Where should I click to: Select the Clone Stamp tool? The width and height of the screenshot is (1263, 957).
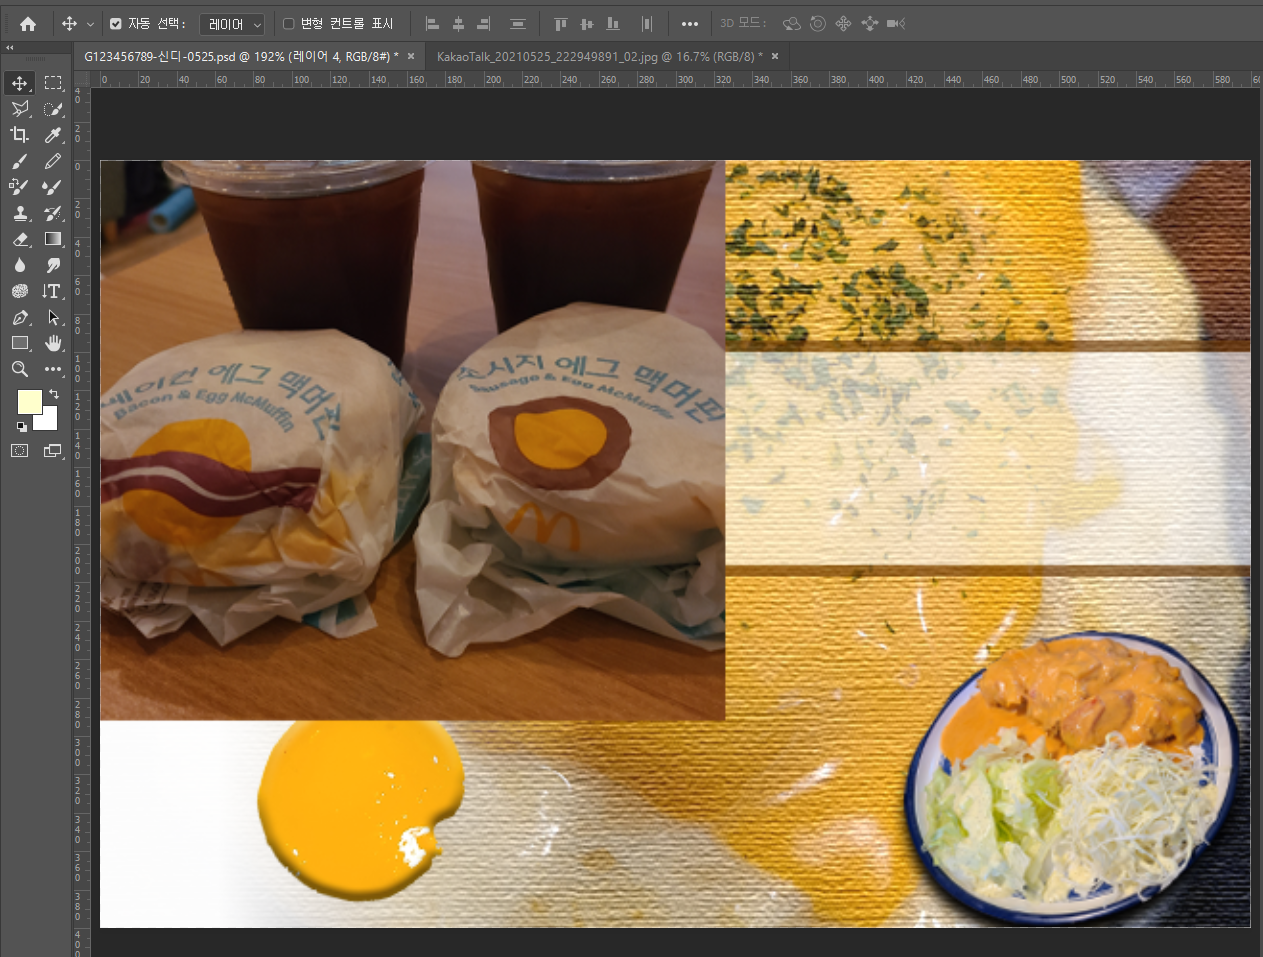click(x=19, y=213)
